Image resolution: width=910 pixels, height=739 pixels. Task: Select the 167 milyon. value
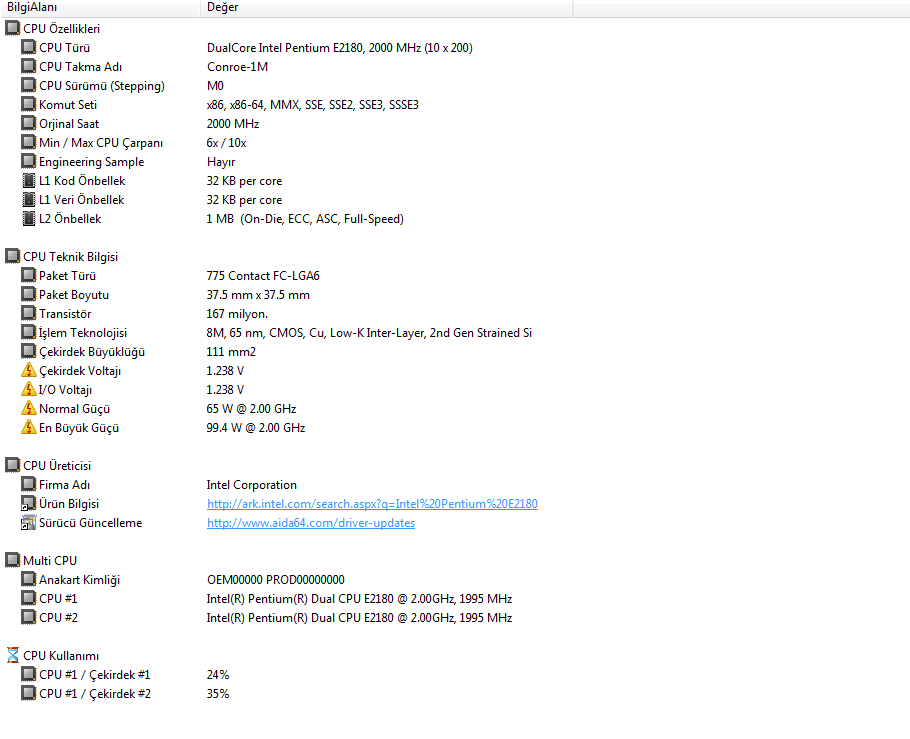click(237, 314)
